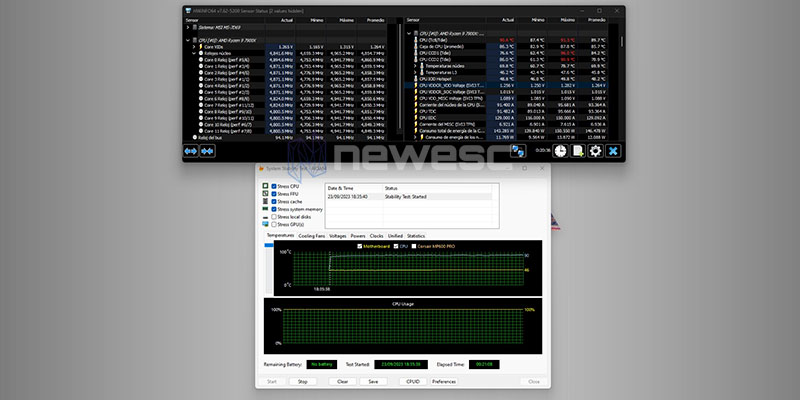Uncheck the Stress cache checkbox

point(274,202)
